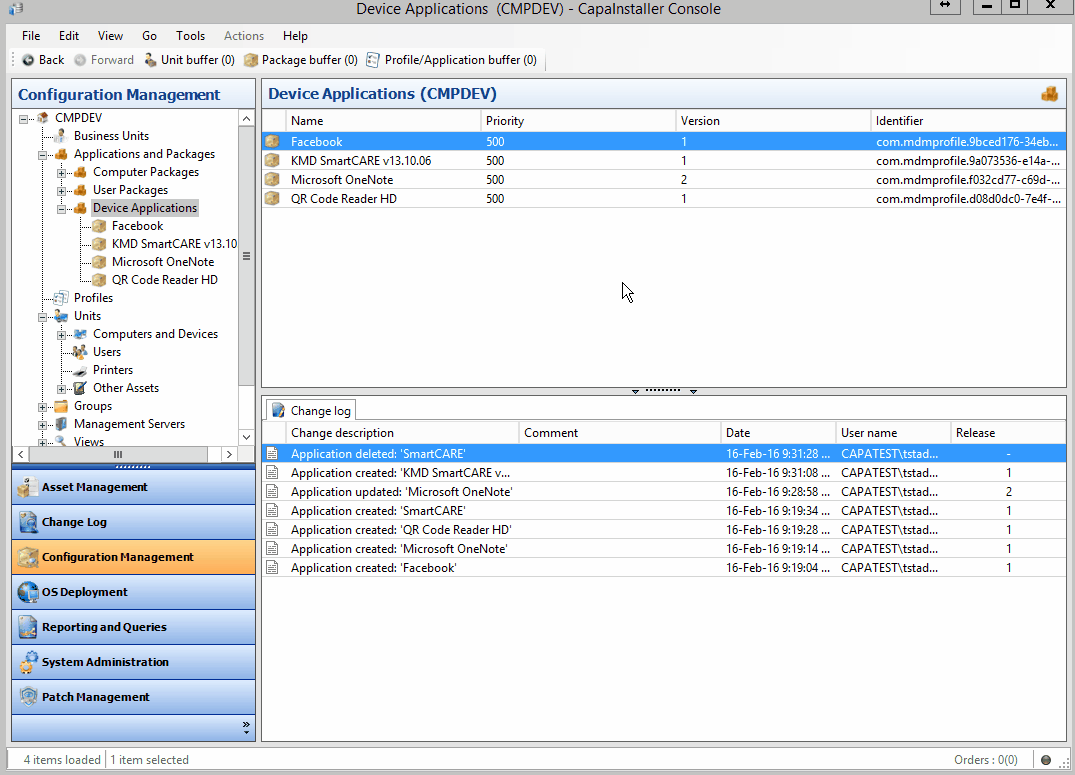Open Patch Management section

tap(134, 697)
